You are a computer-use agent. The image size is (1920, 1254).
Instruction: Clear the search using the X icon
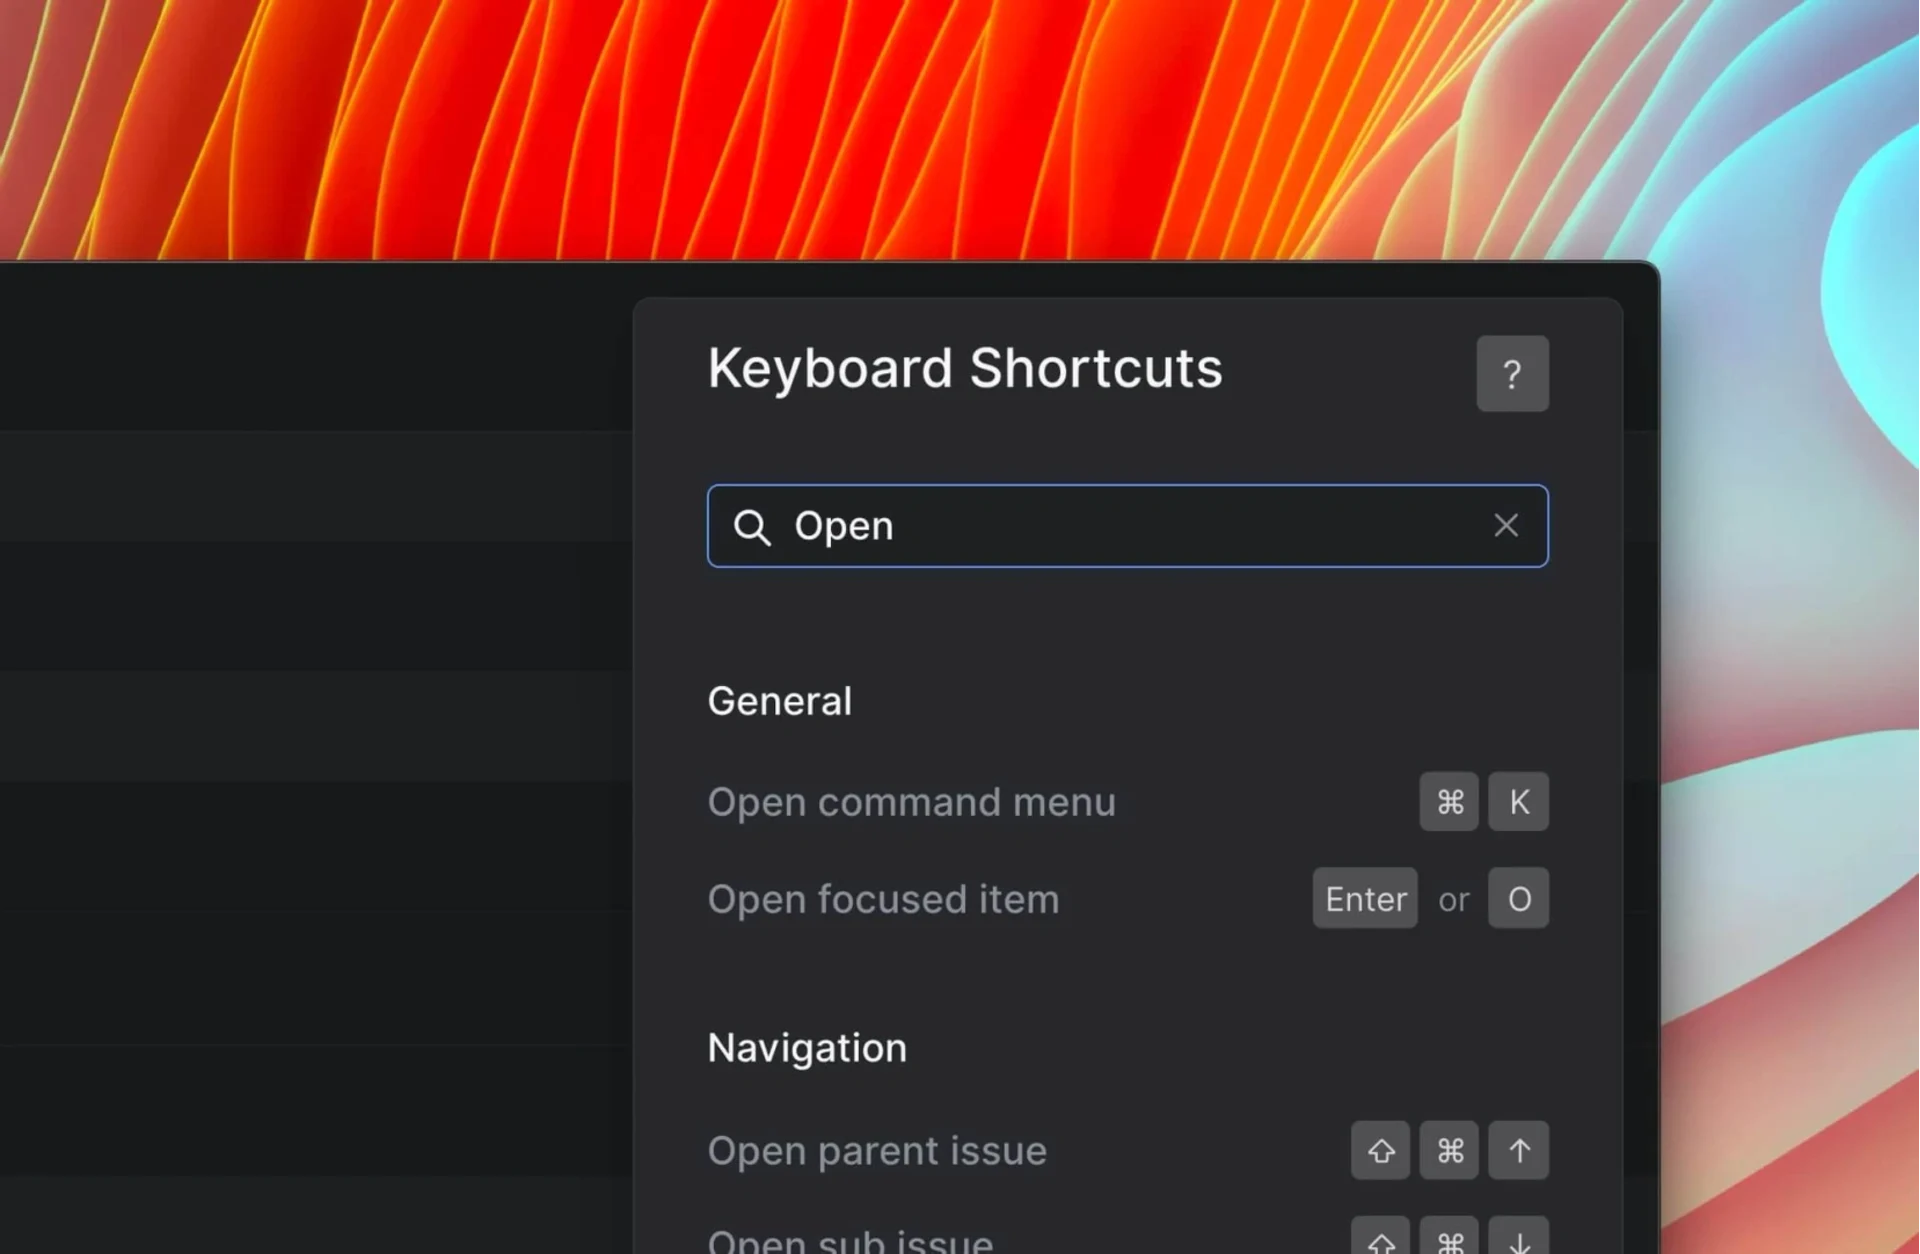(x=1506, y=526)
